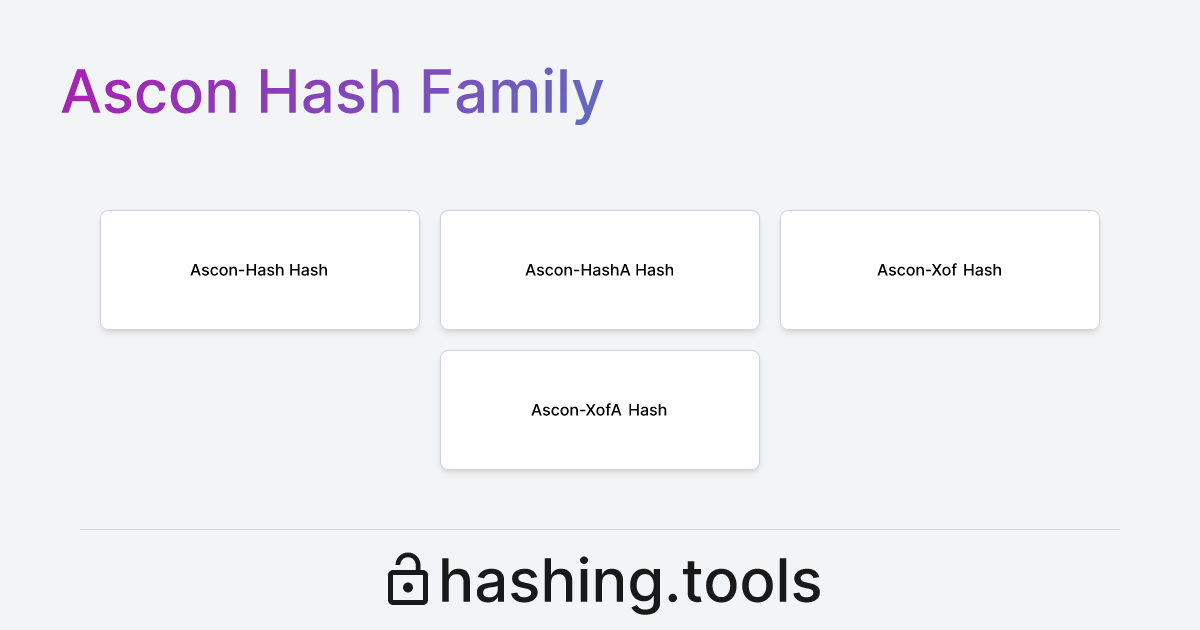
Task: Click the Ascon-Hash Hash label text
Action: pos(260,270)
